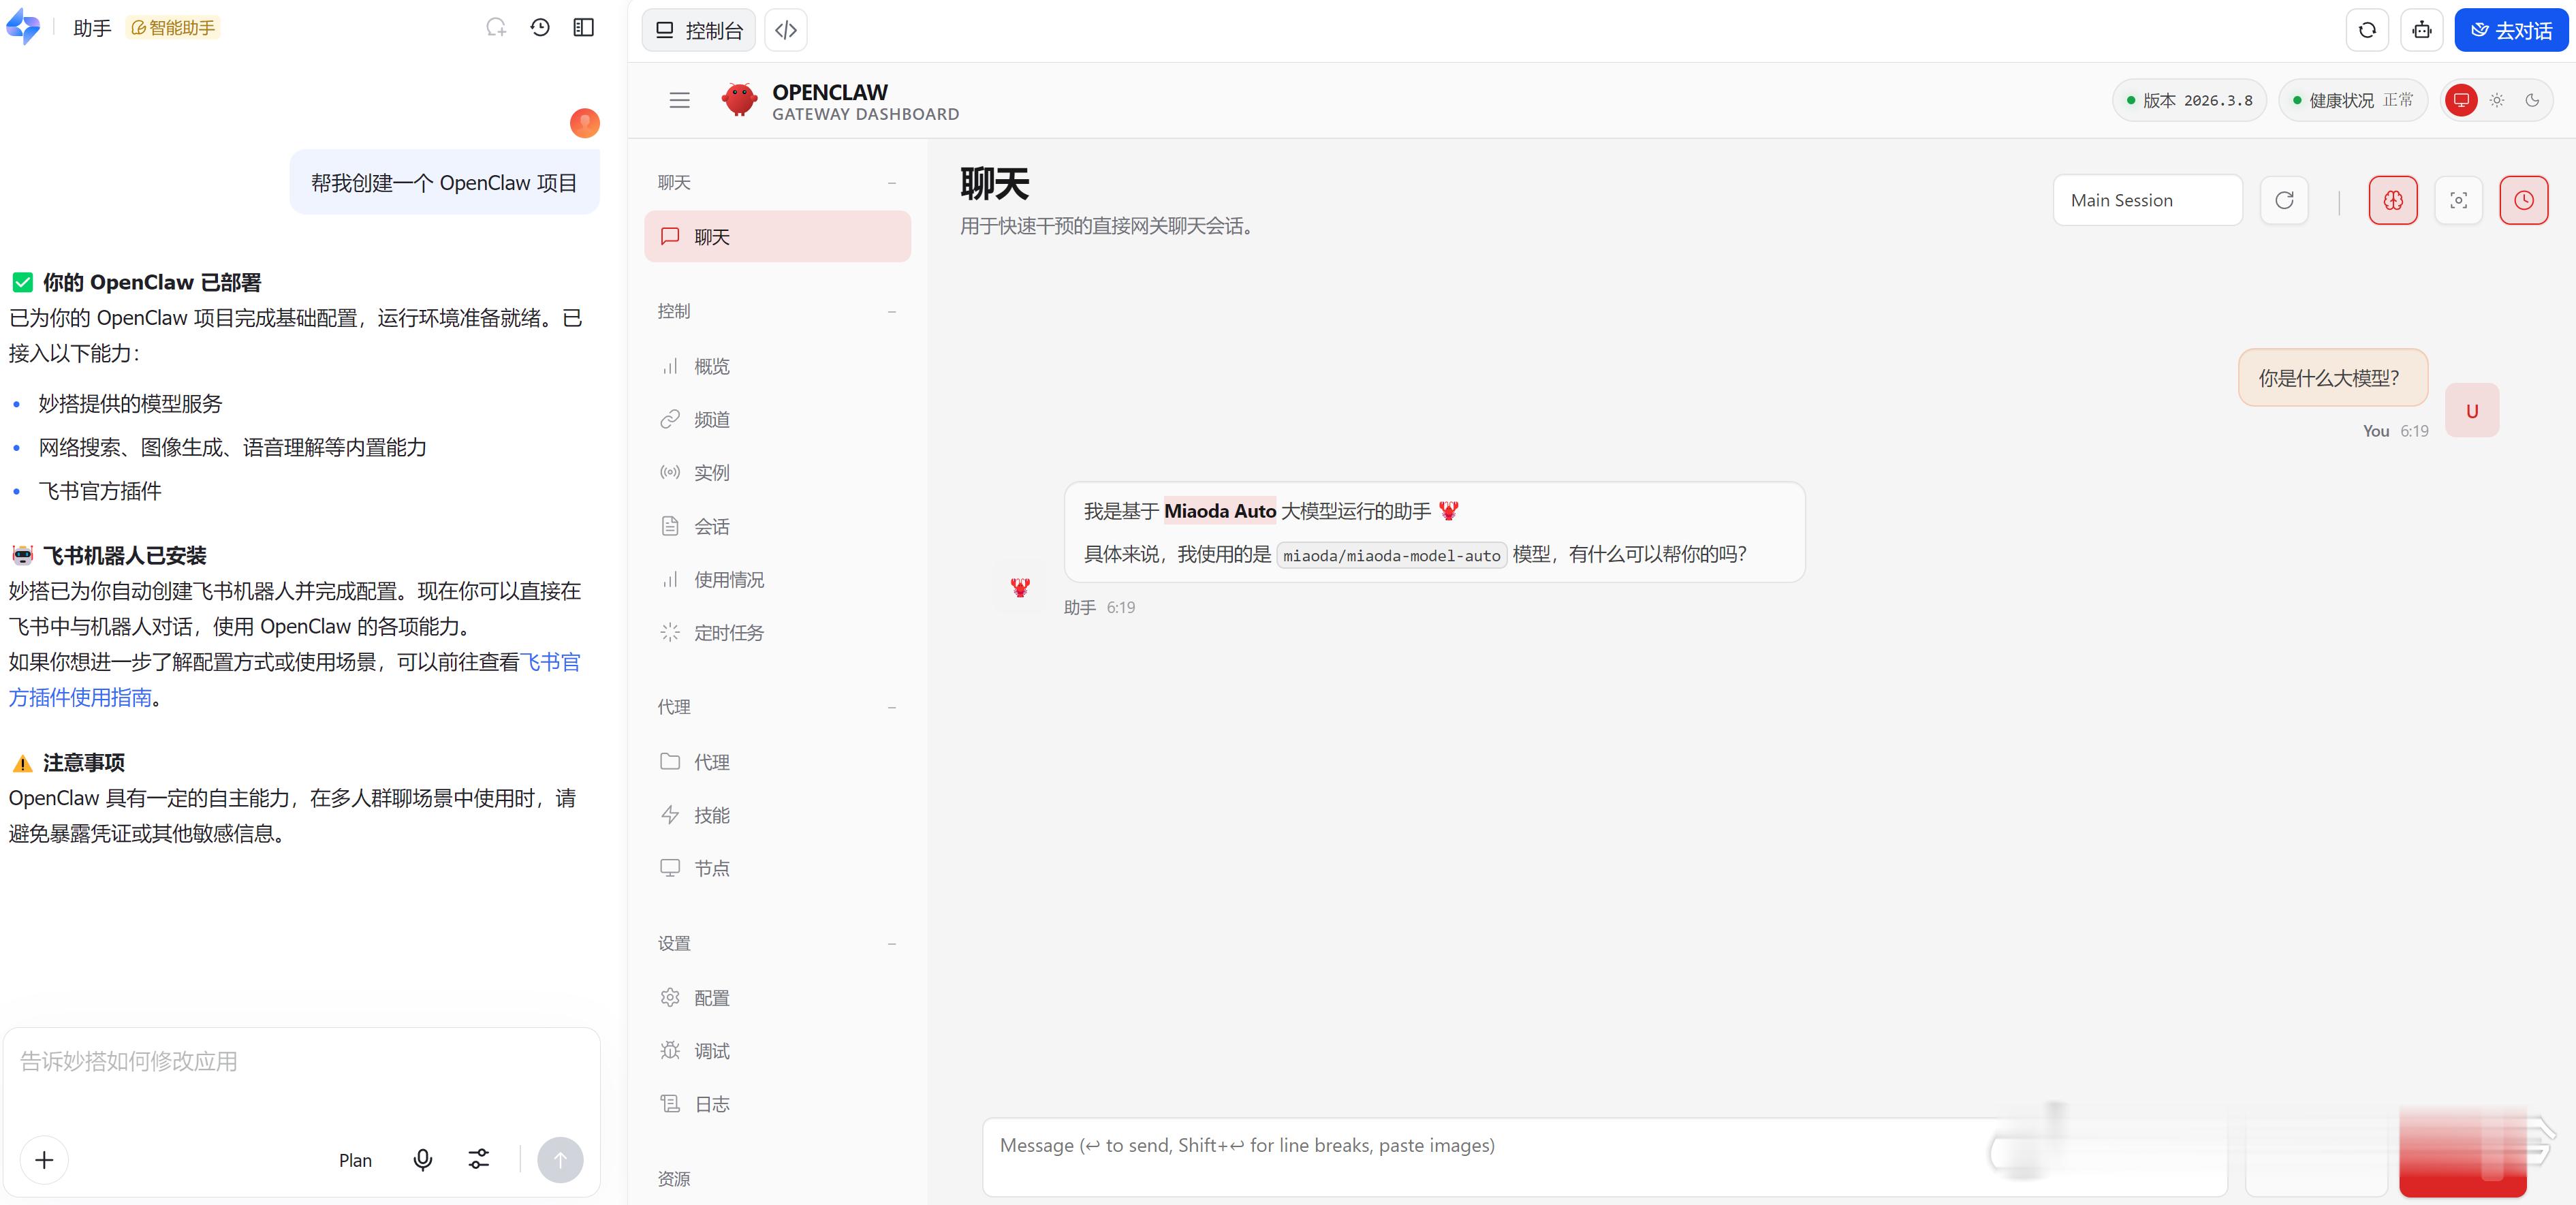The image size is (2576, 1205).
Task: Click the red clock icon in chat header
Action: (x=2523, y=200)
